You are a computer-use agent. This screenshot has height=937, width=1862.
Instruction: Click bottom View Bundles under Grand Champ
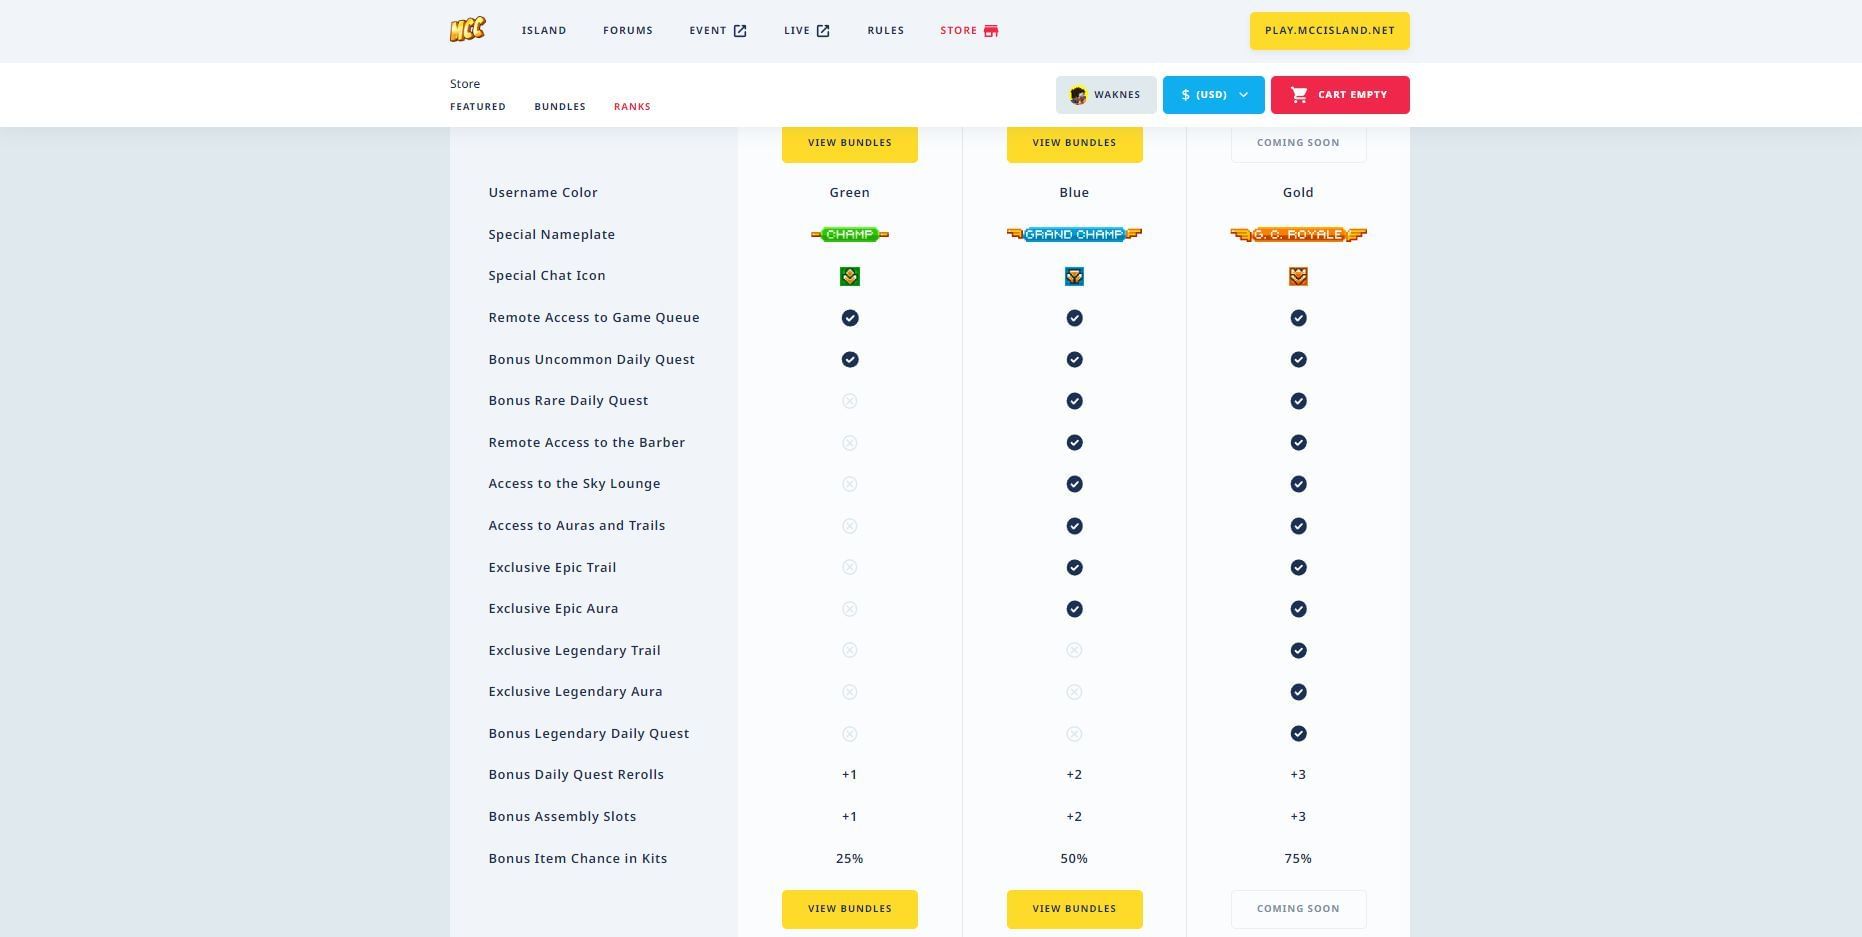(x=1074, y=909)
